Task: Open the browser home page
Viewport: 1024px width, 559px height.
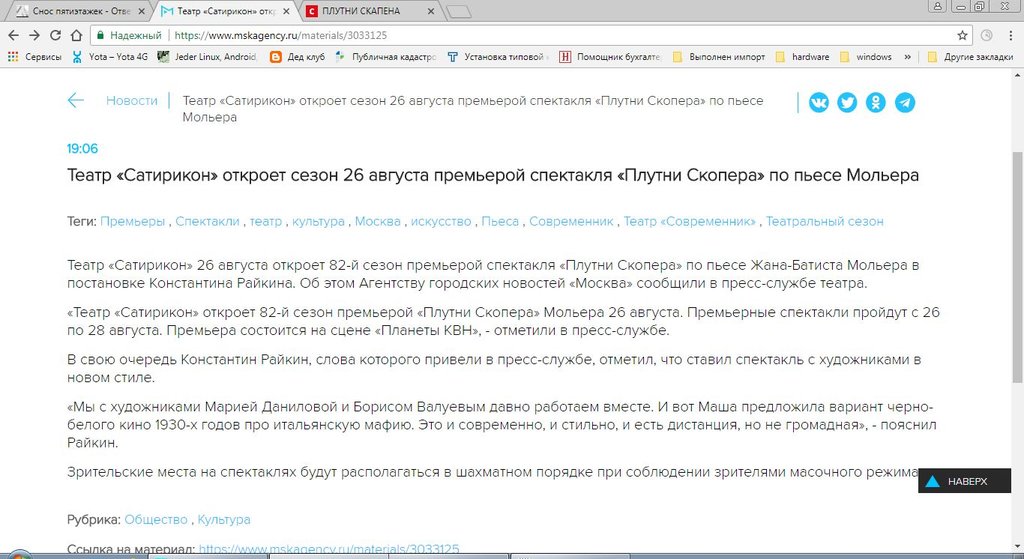Action: [x=76, y=35]
